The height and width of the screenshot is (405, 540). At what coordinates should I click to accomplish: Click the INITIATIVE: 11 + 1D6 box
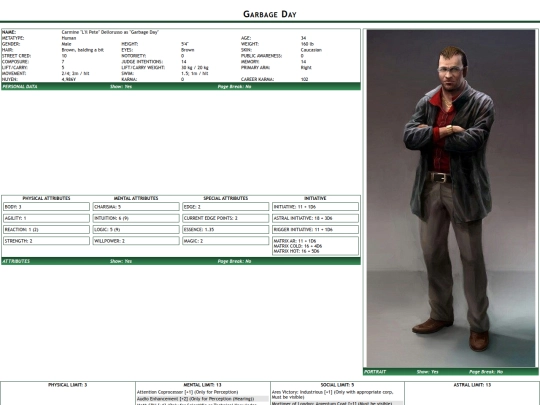(315, 207)
